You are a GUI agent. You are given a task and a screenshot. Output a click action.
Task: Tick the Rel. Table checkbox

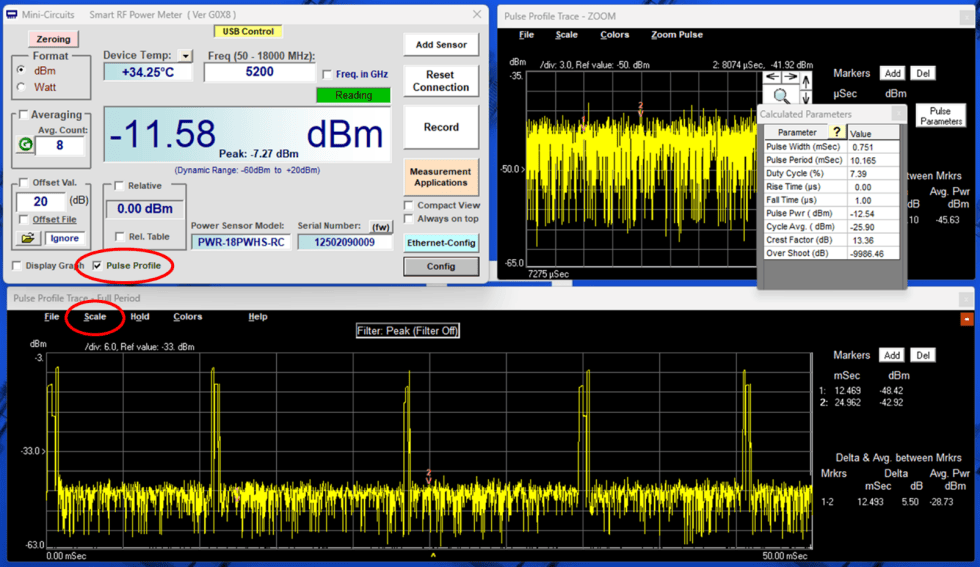coord(119,236)
